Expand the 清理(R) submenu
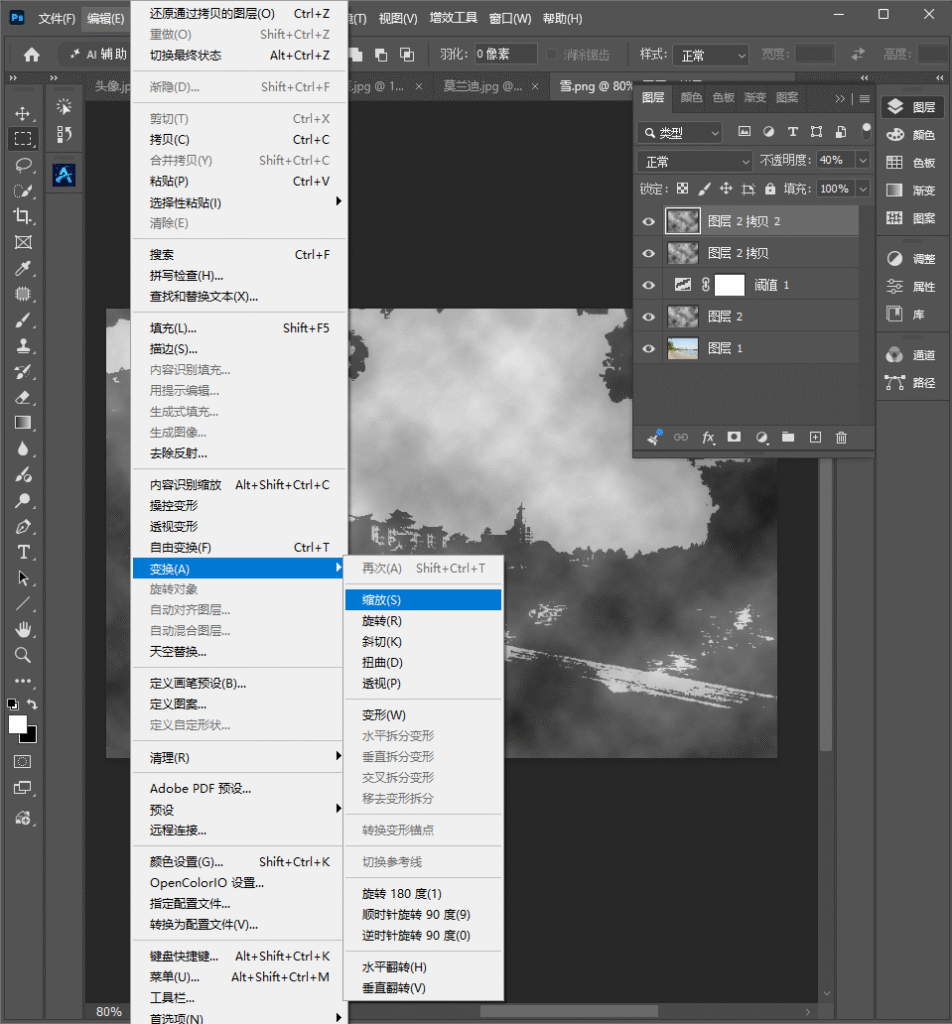Image resolution: width=952 pixels, height=1024 pixels. (238, 758)
